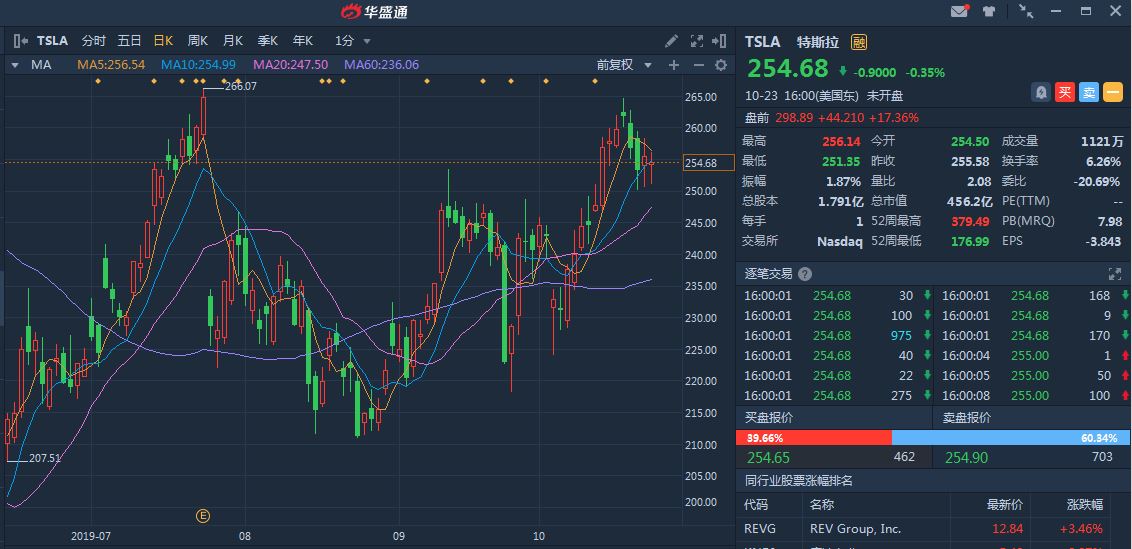Image resolution: width=1132 pixels, height=549 pixels.
Task: Set a price alert with bell icon
Action: click(x=1041, y=92)
